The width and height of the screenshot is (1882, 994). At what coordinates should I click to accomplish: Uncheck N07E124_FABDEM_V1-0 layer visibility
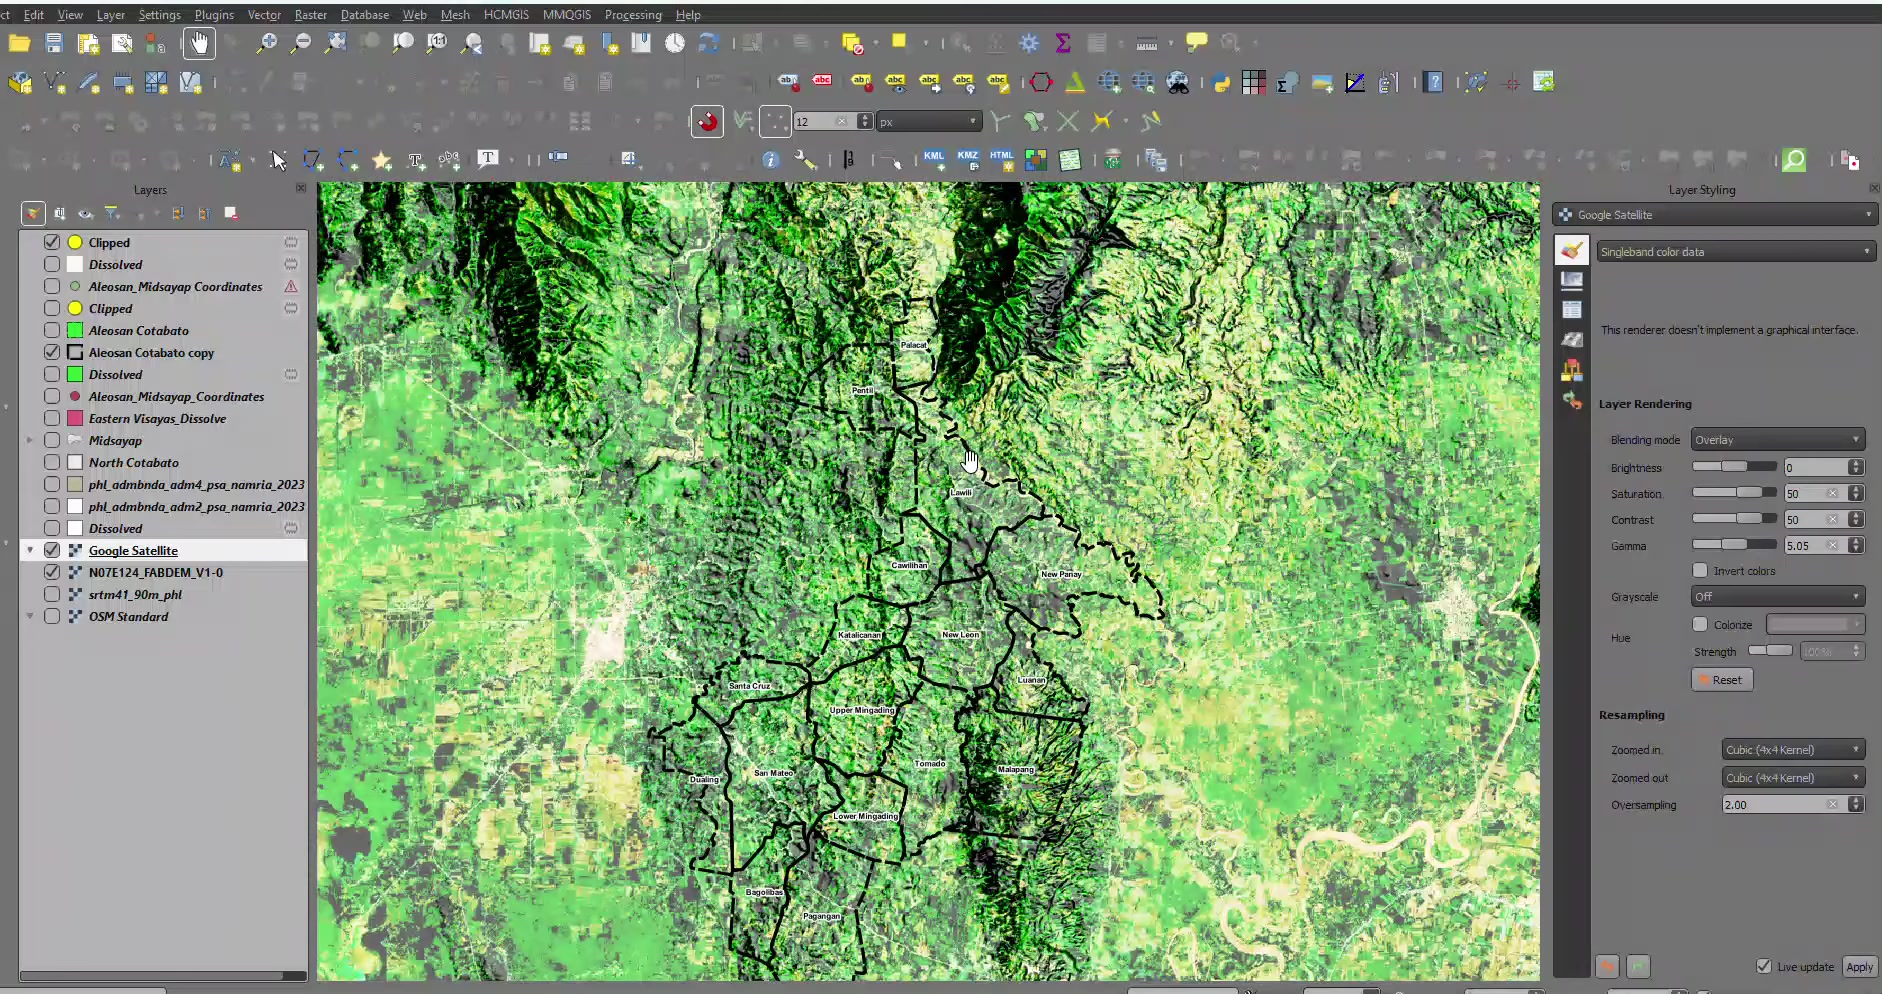click(x=52, y=572)
